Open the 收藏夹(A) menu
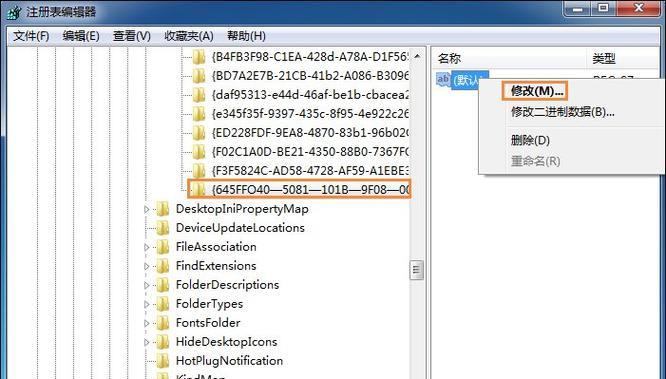 189,36
